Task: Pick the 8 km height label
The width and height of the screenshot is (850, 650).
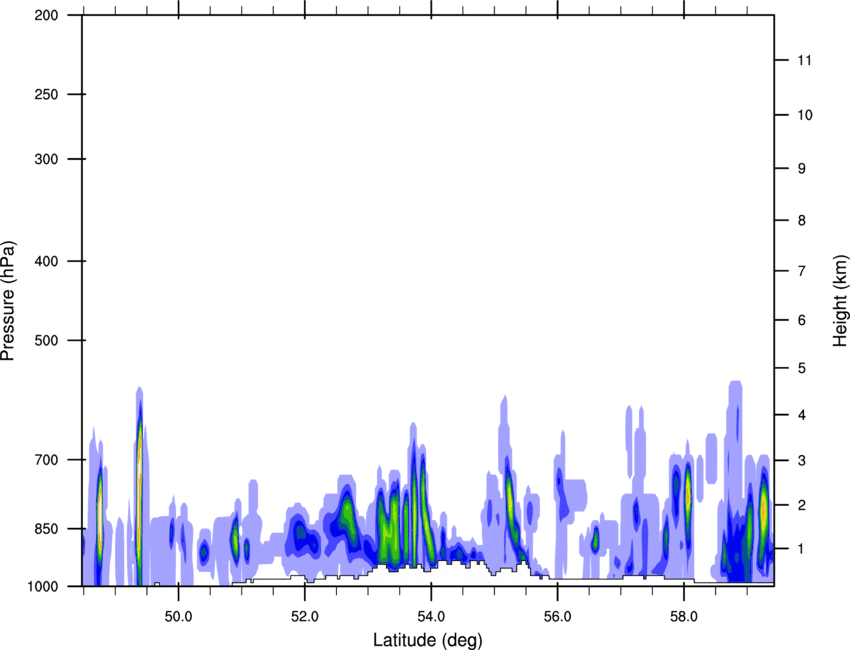Action: [x=802, y=220]
